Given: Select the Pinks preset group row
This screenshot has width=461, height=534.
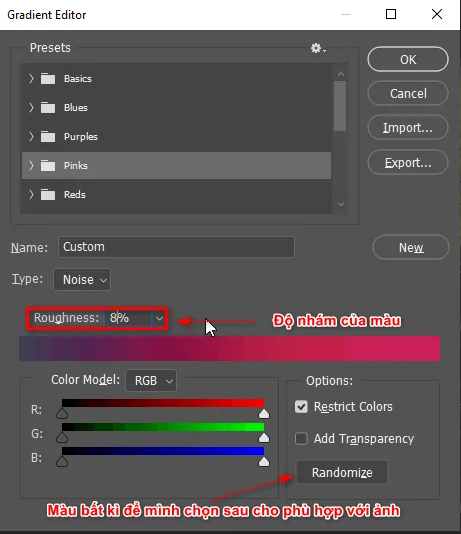Looking at the screenshot, I should (x=176, y=166).
